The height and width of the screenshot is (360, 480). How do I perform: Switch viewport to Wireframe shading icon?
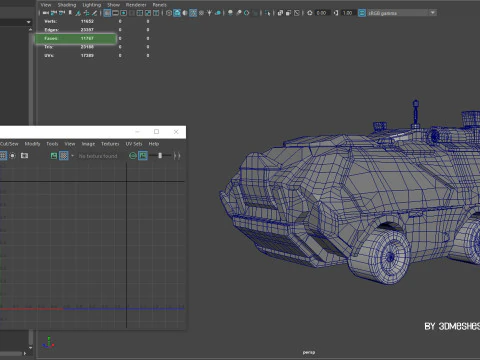169,13
